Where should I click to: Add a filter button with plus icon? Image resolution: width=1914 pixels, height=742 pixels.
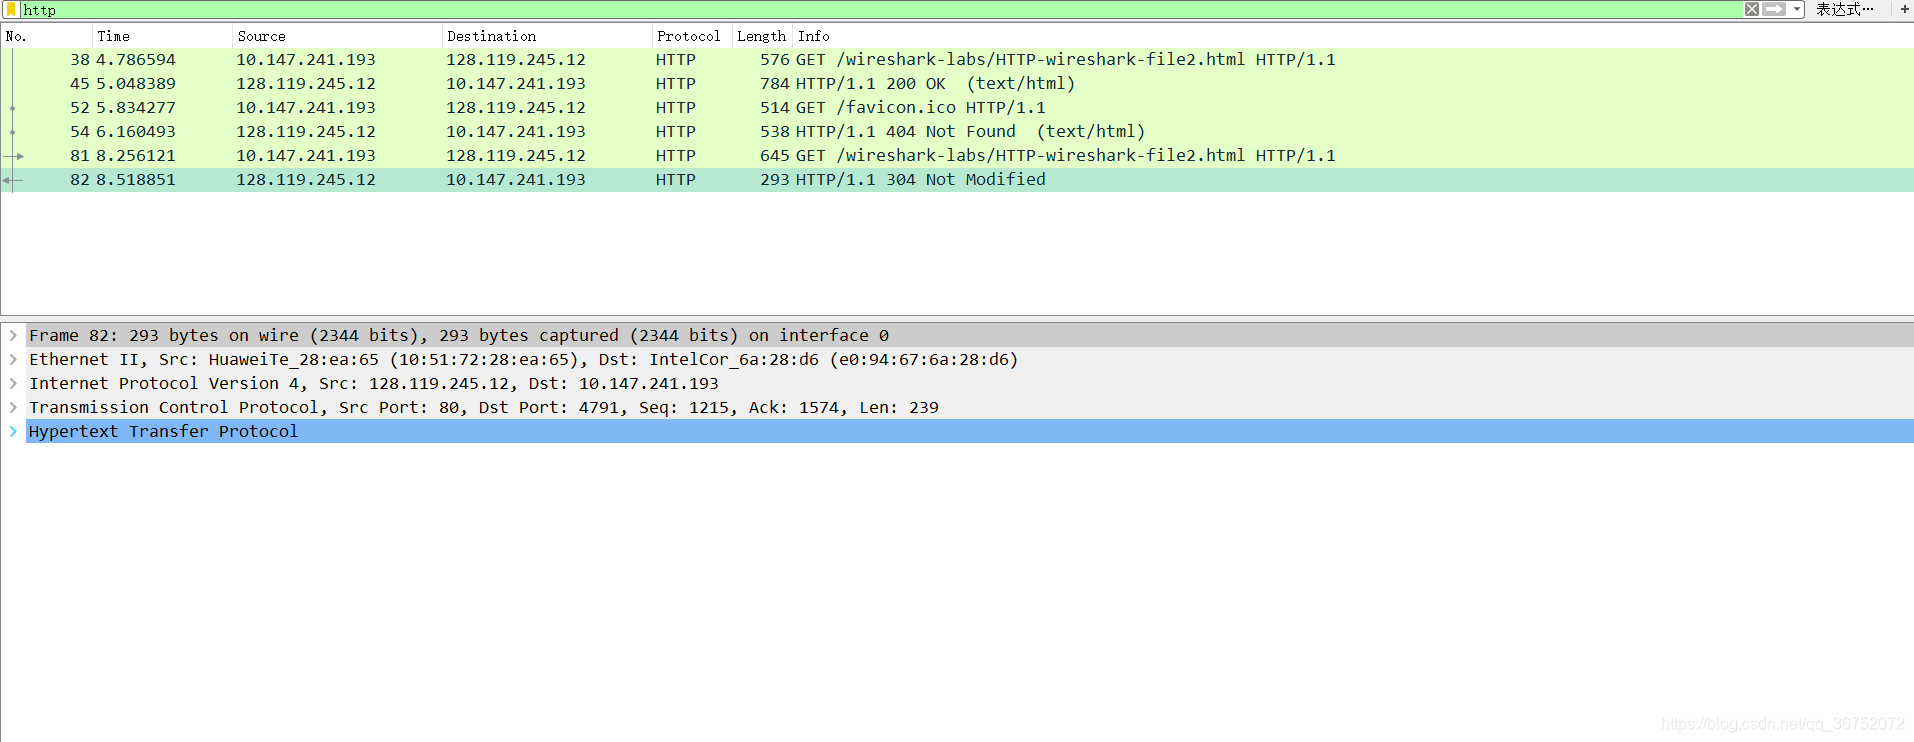[x=1905, y=9]
